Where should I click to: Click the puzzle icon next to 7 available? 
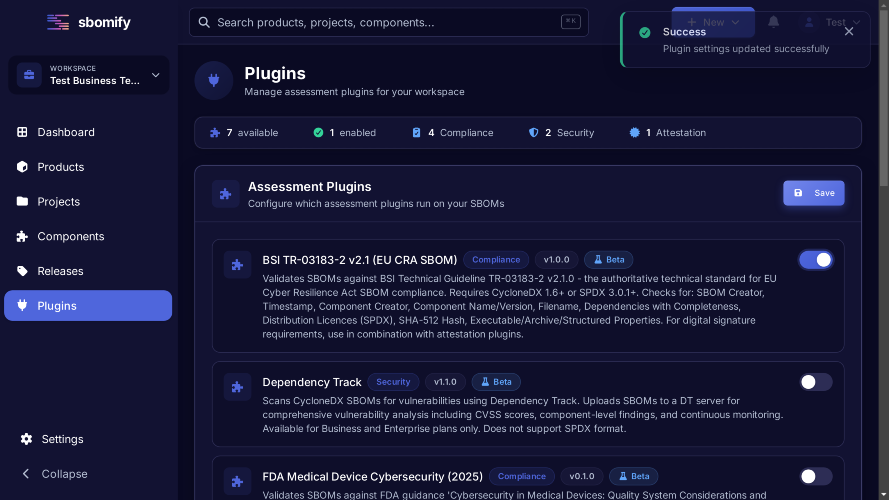(215, 133)
